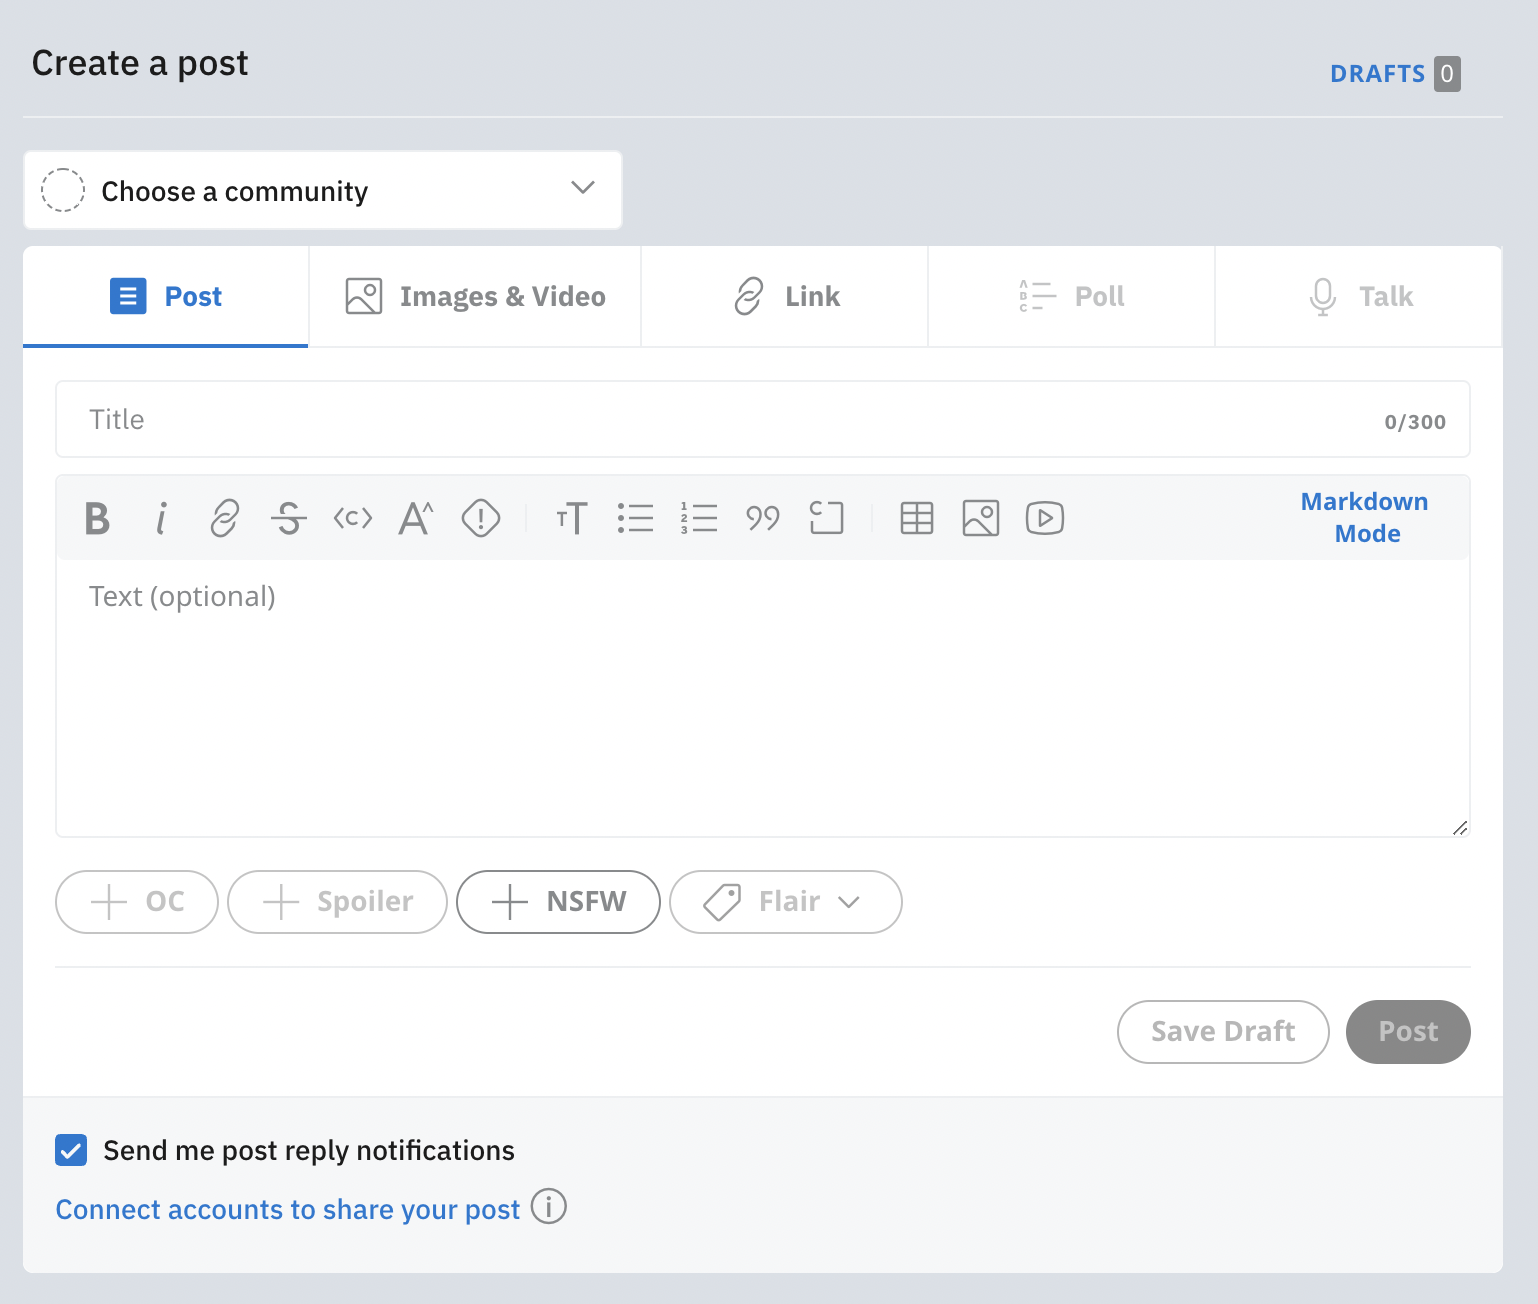Viewport: 1538px width, 1304px height.
Task: Insert a hyperlink using the link icon
Action: (x=224, y=518)
